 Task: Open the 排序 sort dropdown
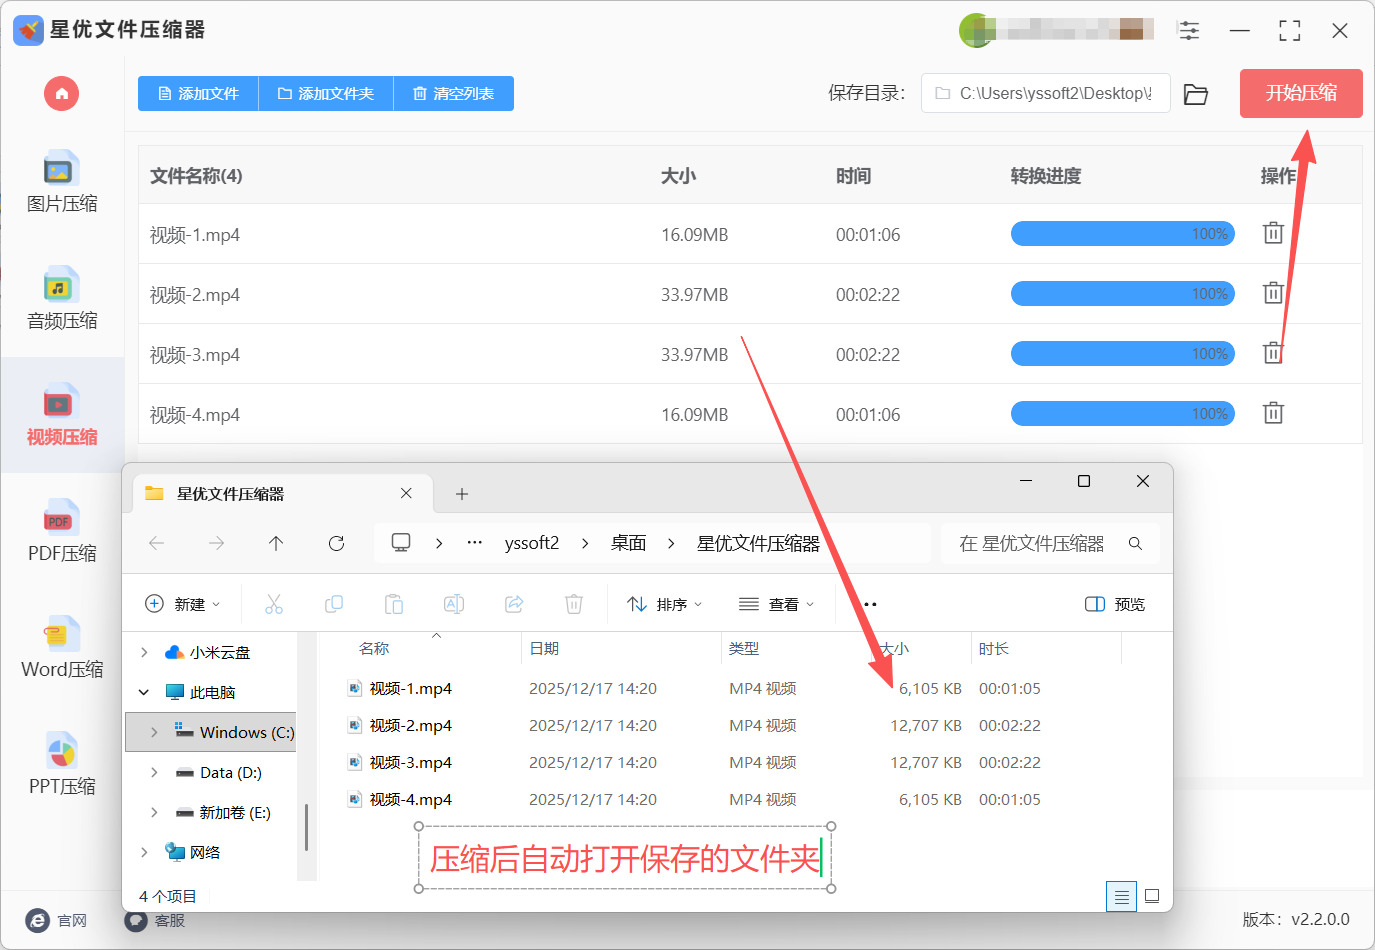click(664, 604)
